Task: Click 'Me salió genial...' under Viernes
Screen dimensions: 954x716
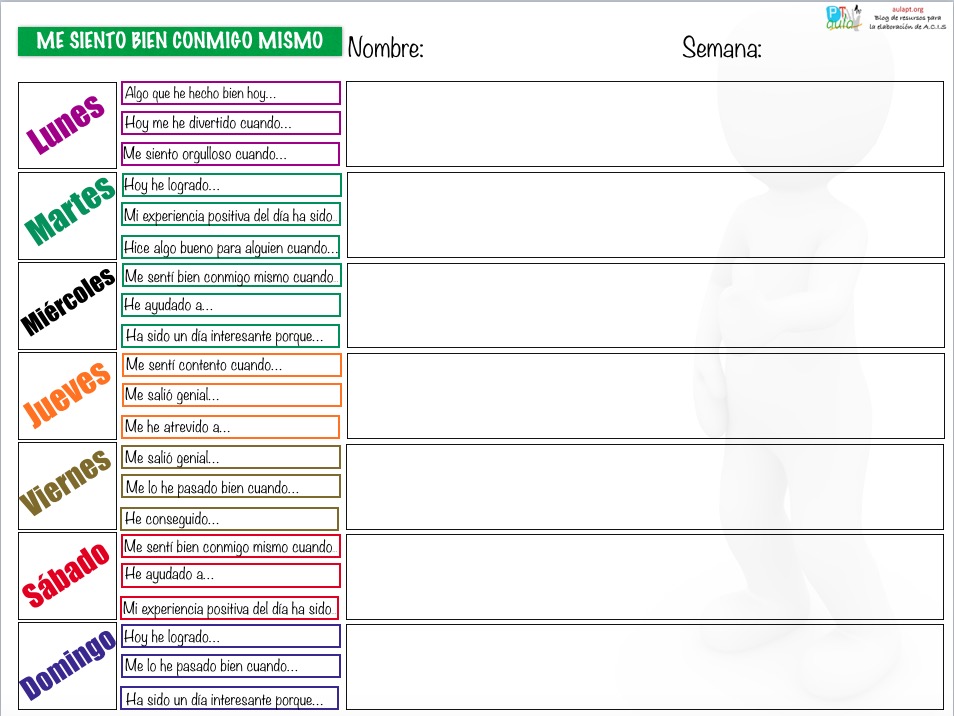Action: (231, 457)
